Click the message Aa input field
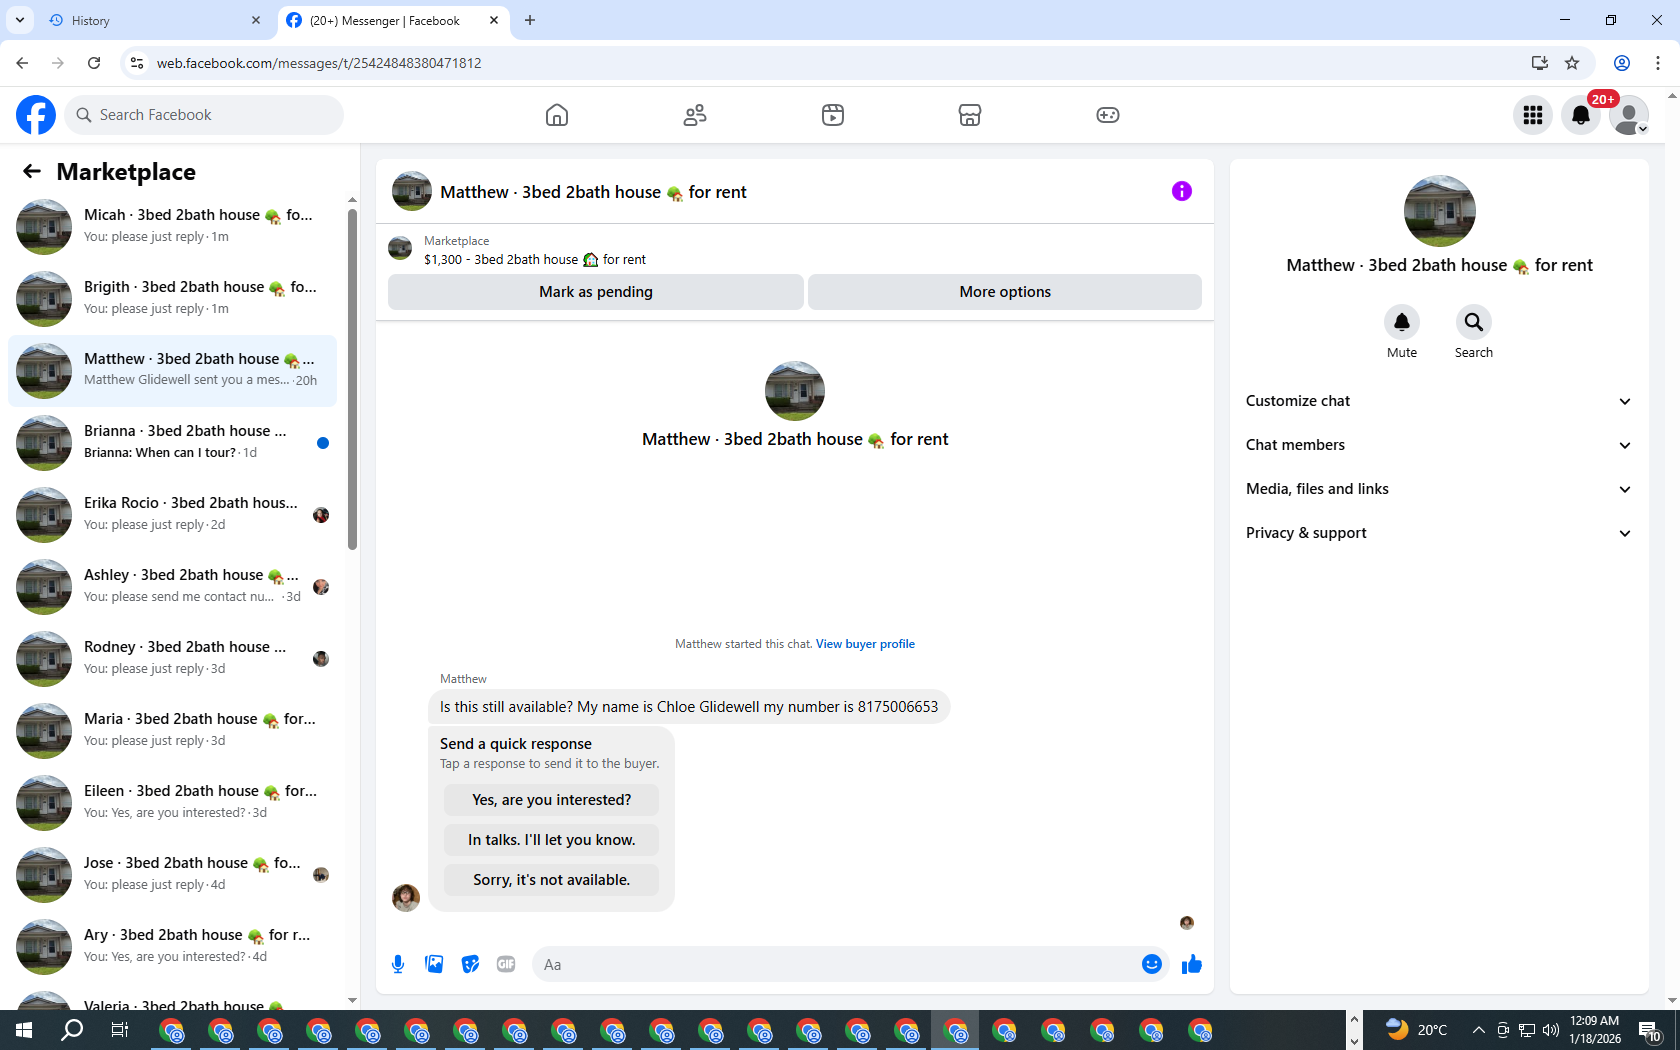Screen dimensions: 1680x1050 [x=835, y=964]
